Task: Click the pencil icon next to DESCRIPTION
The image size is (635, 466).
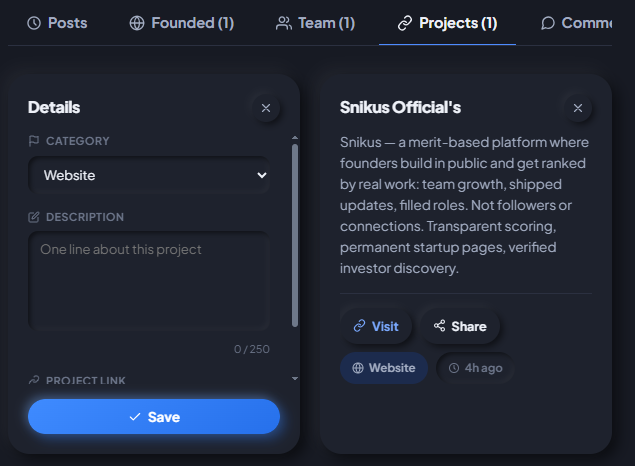Action: pos(34,217)
